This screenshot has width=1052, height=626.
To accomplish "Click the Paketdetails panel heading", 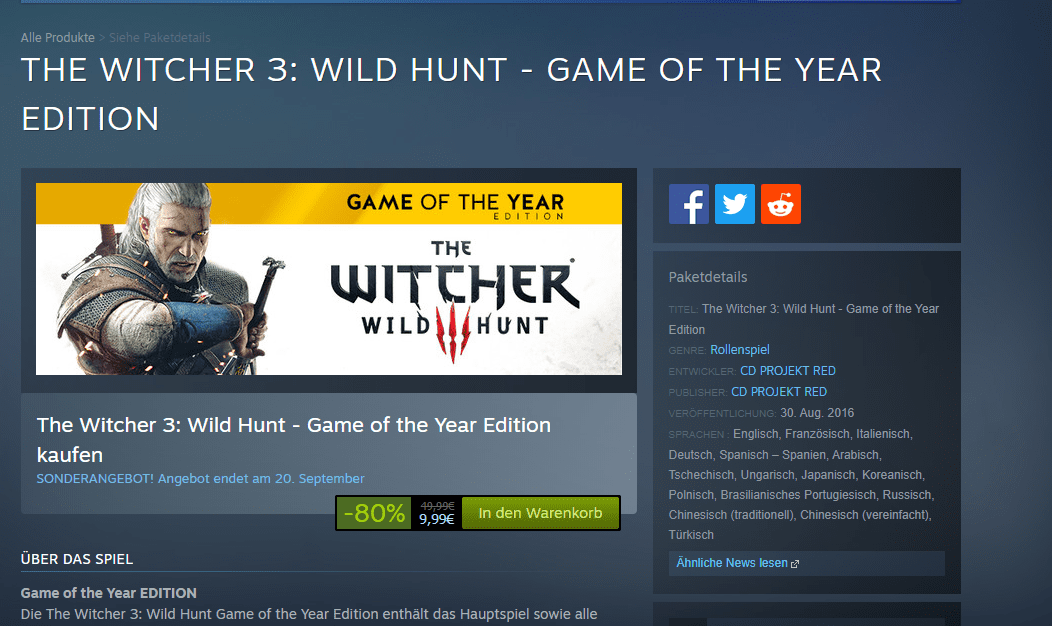I will [708, 277].
